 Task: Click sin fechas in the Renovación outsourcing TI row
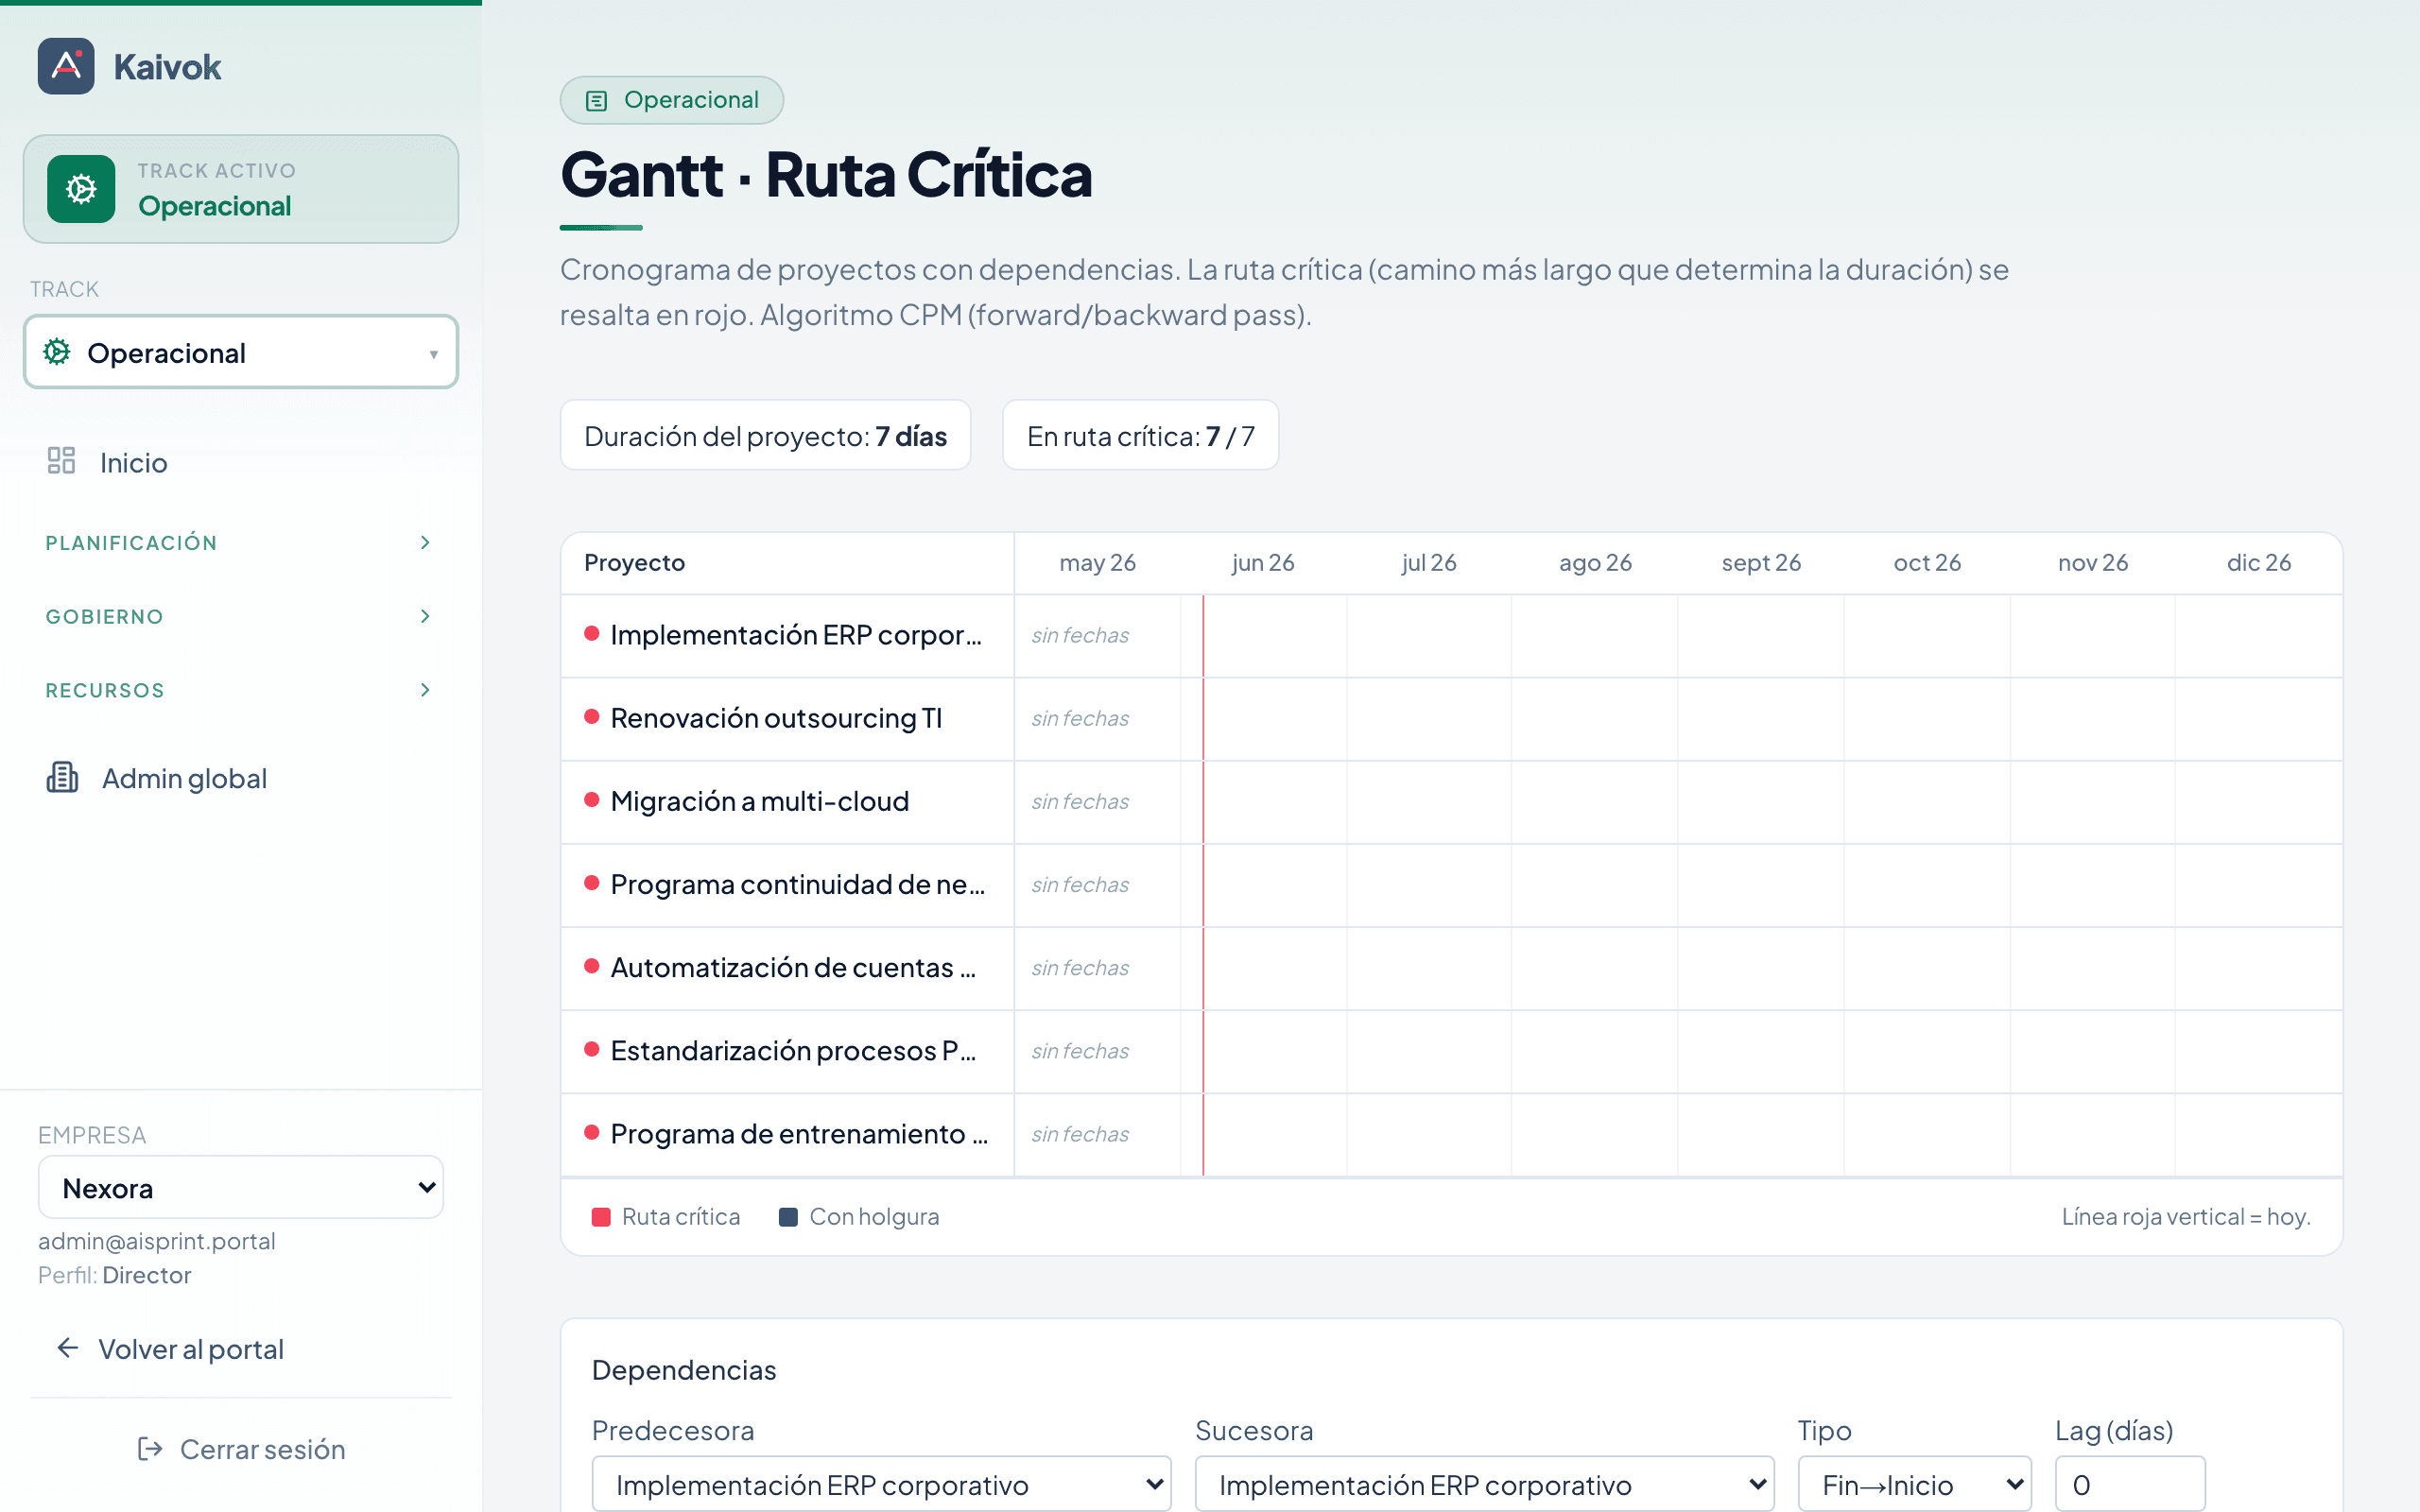1080,718
